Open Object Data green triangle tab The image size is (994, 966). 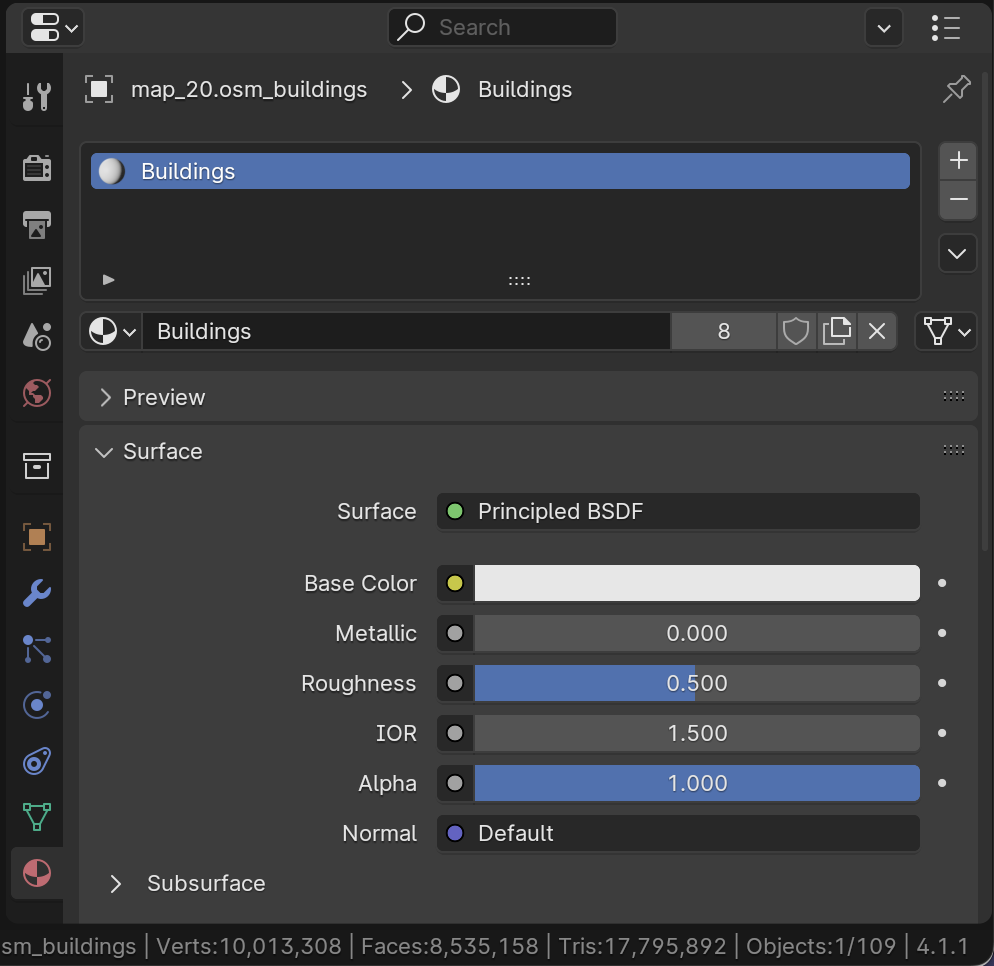[x=37, y=816]
